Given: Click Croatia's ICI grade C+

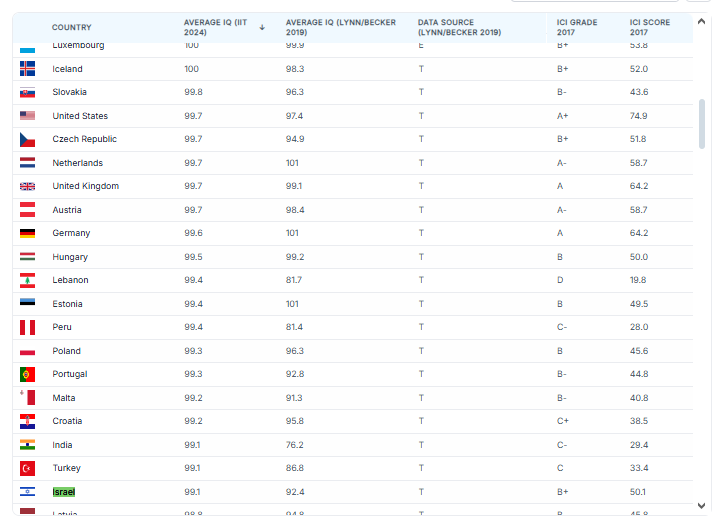Looking at the screenshot, I should point(562,421).
